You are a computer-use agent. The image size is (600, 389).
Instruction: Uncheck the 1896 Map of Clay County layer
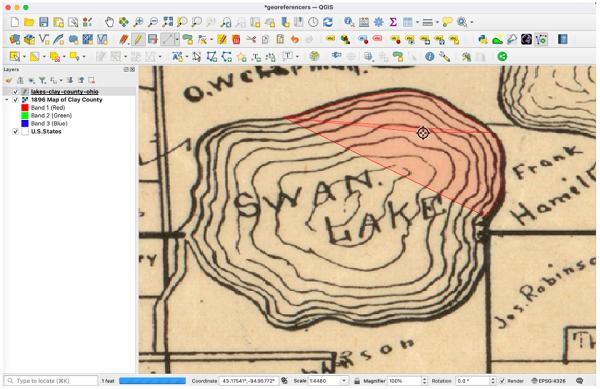click(15, 100)
